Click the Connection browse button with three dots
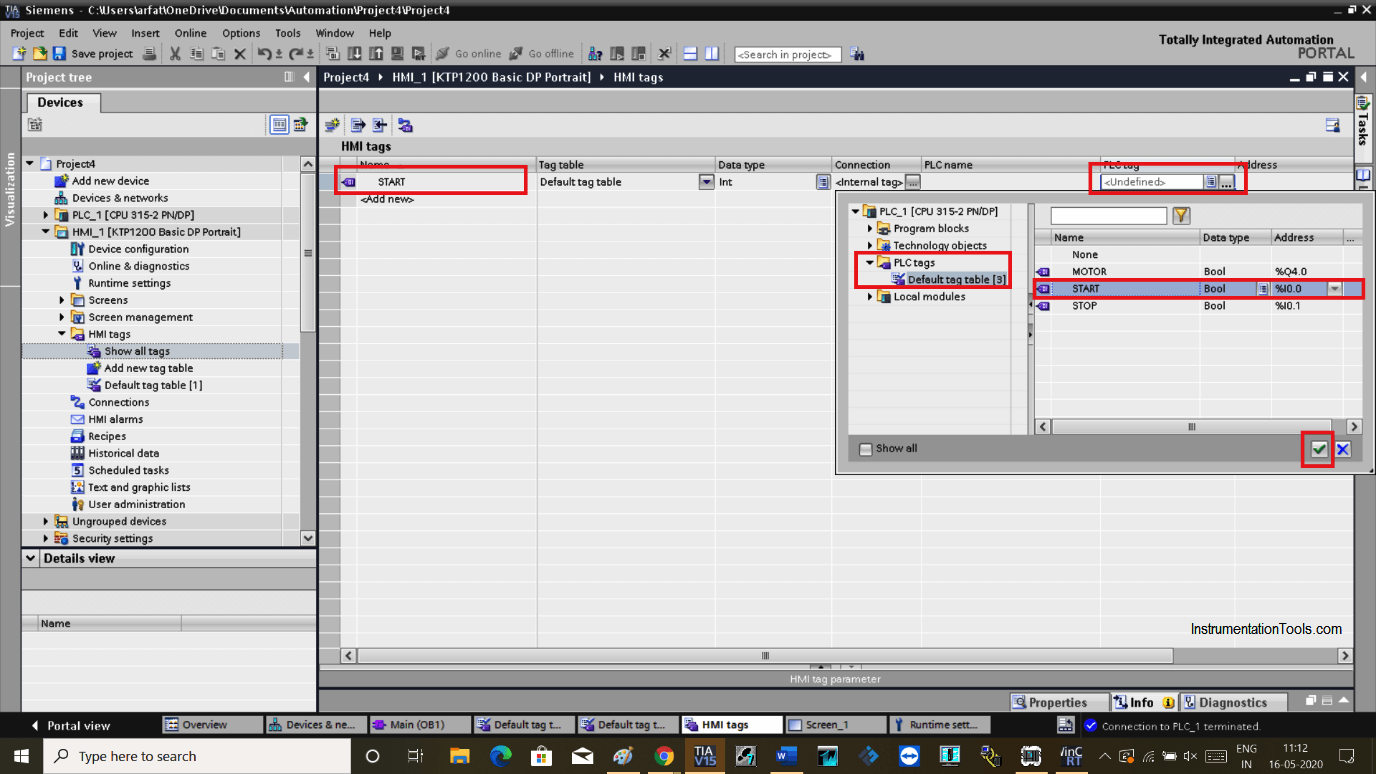1376x774 pixels. (x=913, y=182)
